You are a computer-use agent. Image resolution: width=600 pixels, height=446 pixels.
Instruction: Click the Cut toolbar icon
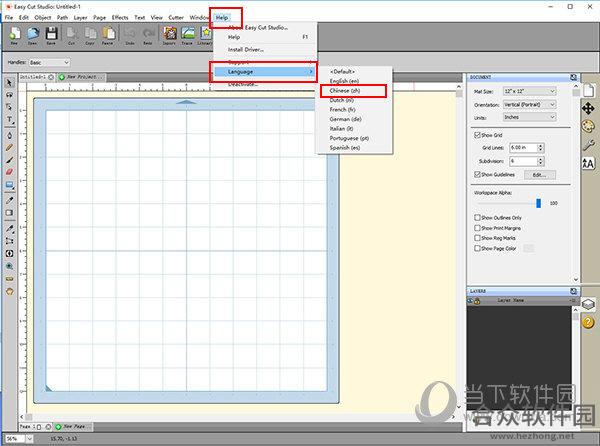[71, 34]
